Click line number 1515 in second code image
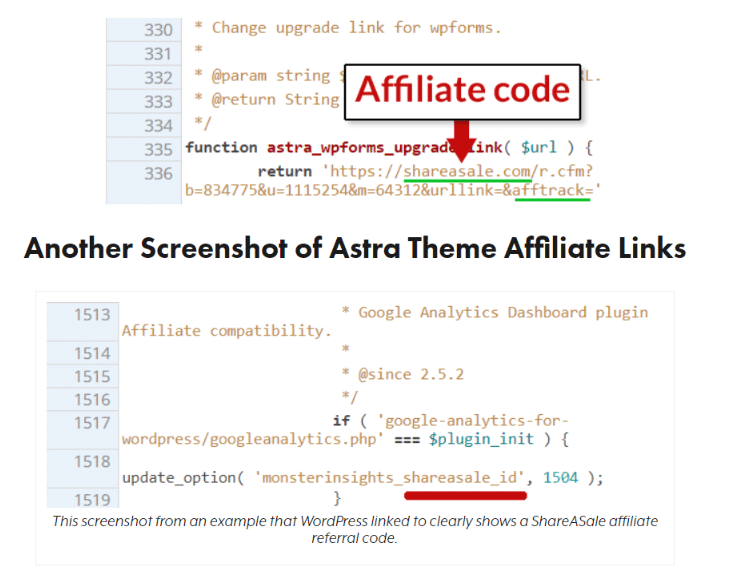Image resolution: width=747 pixels, height=567 pixels. (x=92, y=377)
